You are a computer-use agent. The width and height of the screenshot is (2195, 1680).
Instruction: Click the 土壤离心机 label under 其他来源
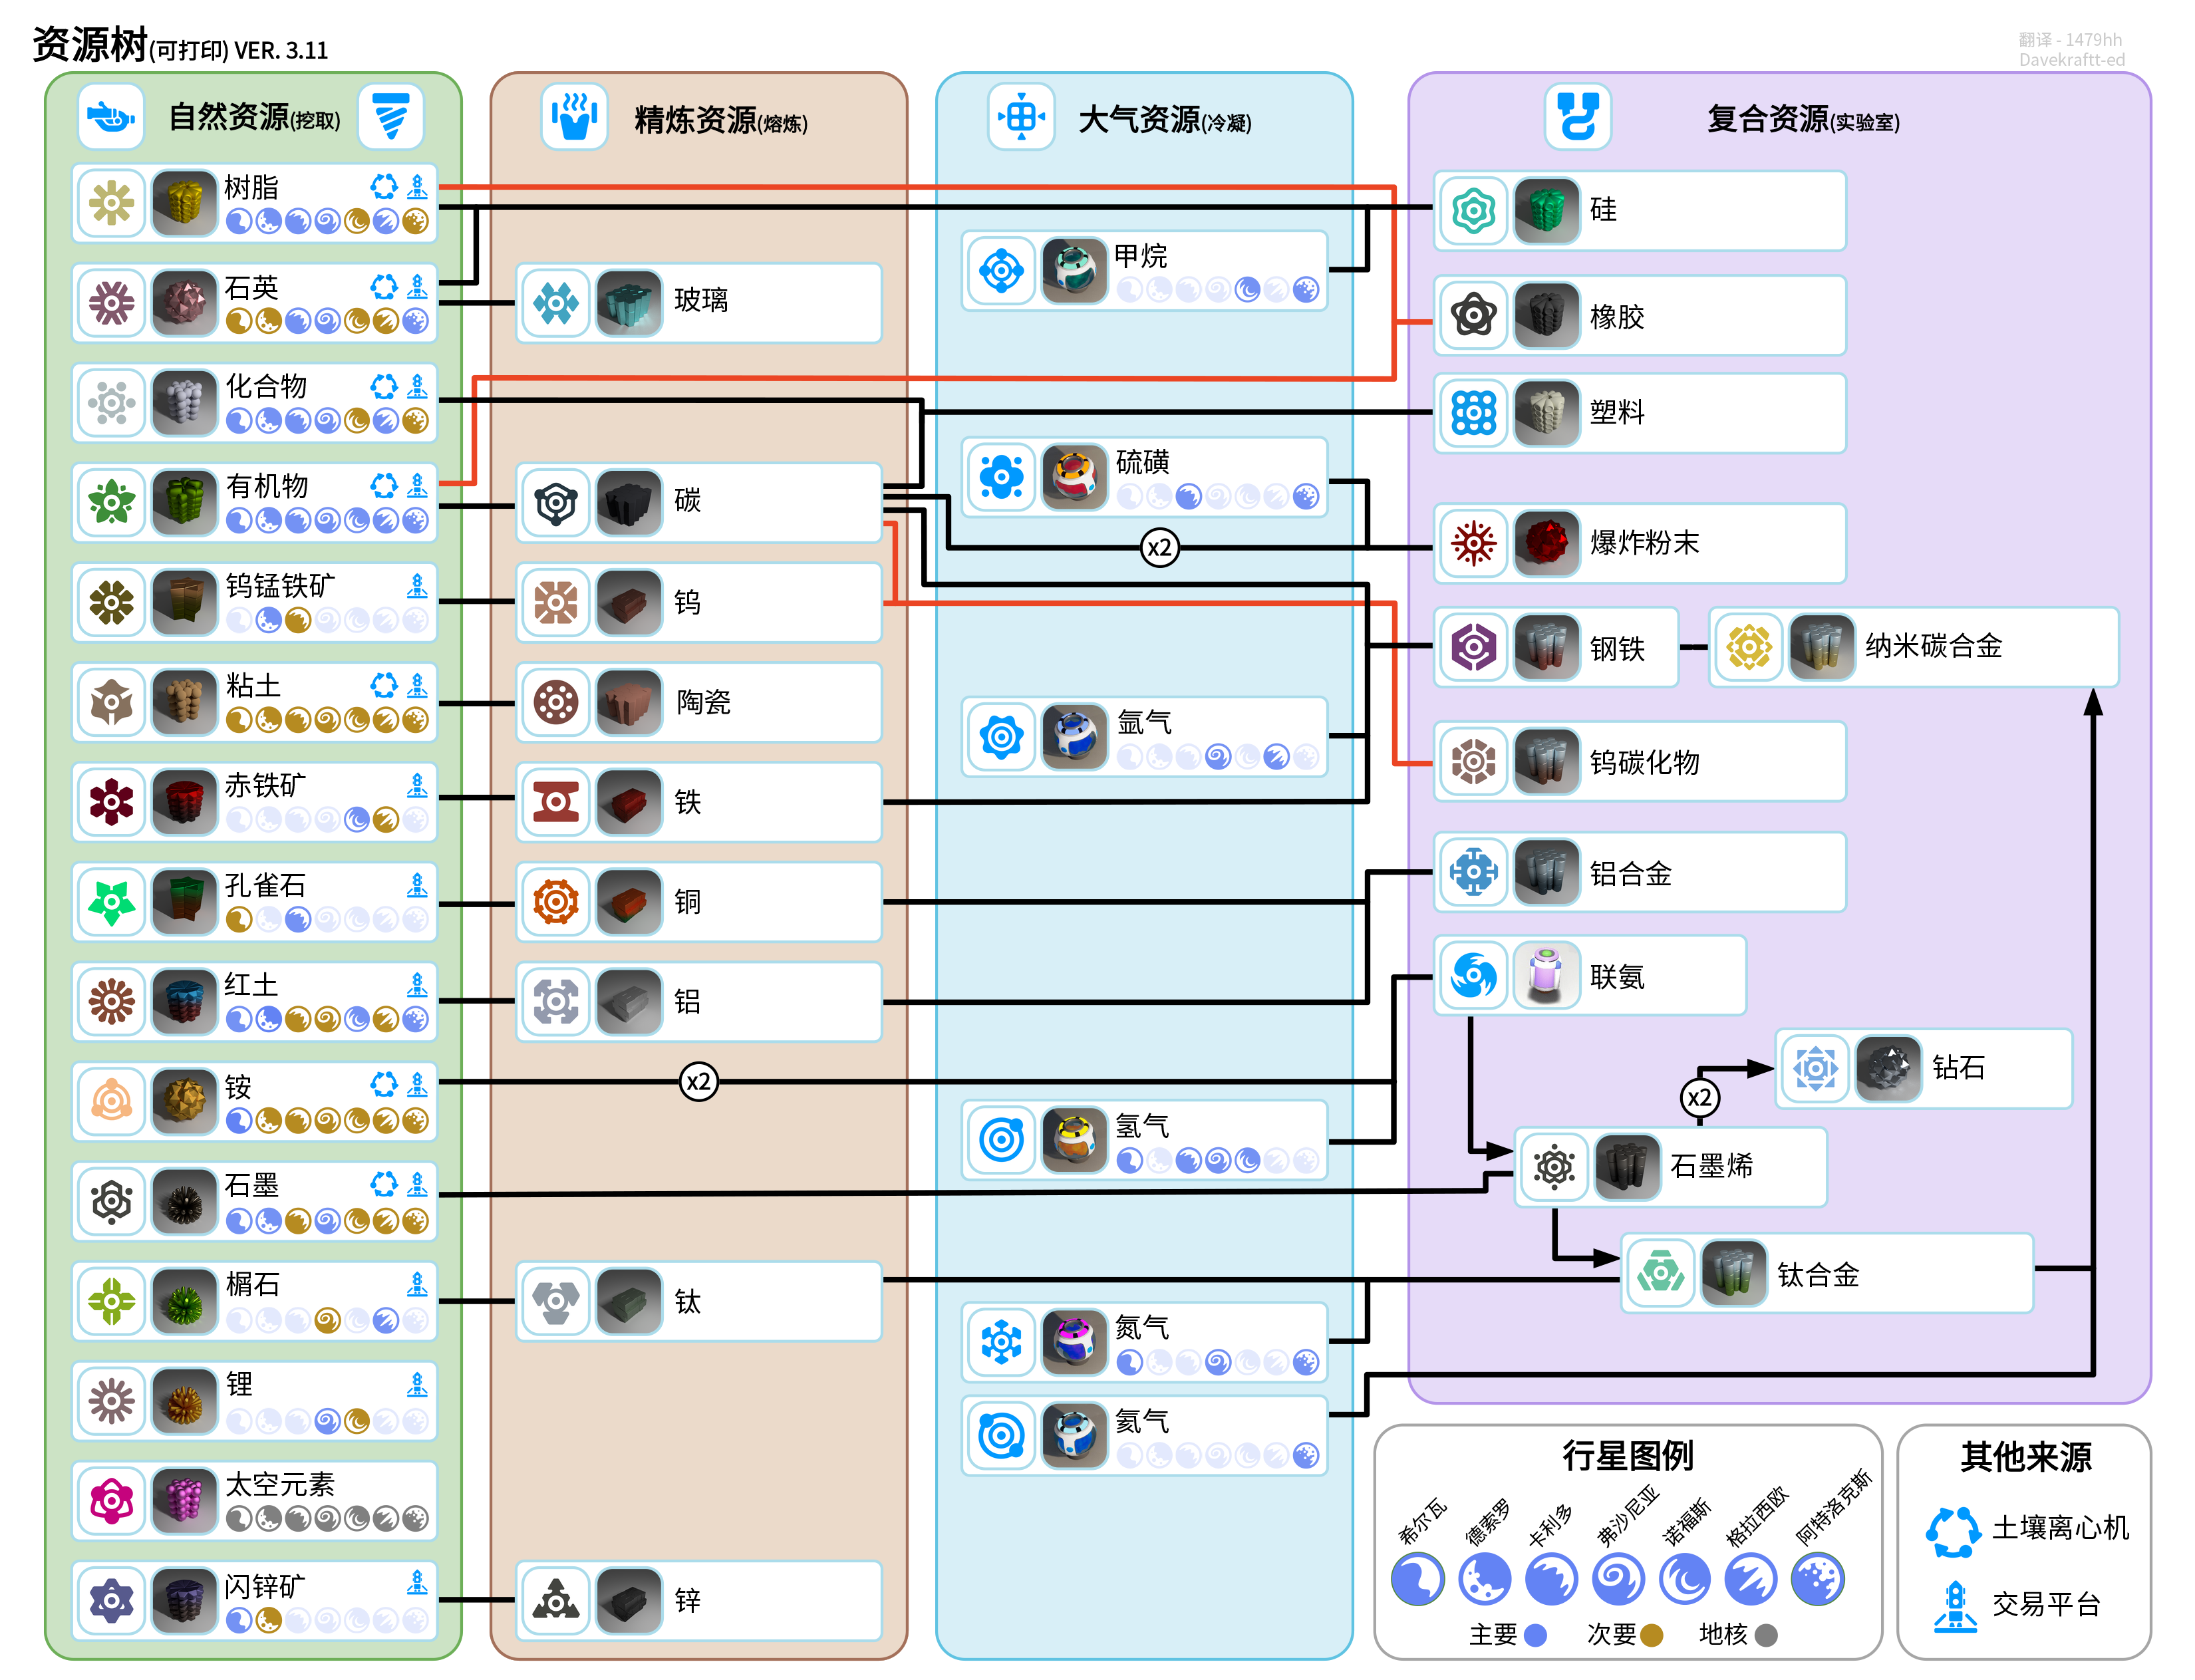click(2060, 1528)
